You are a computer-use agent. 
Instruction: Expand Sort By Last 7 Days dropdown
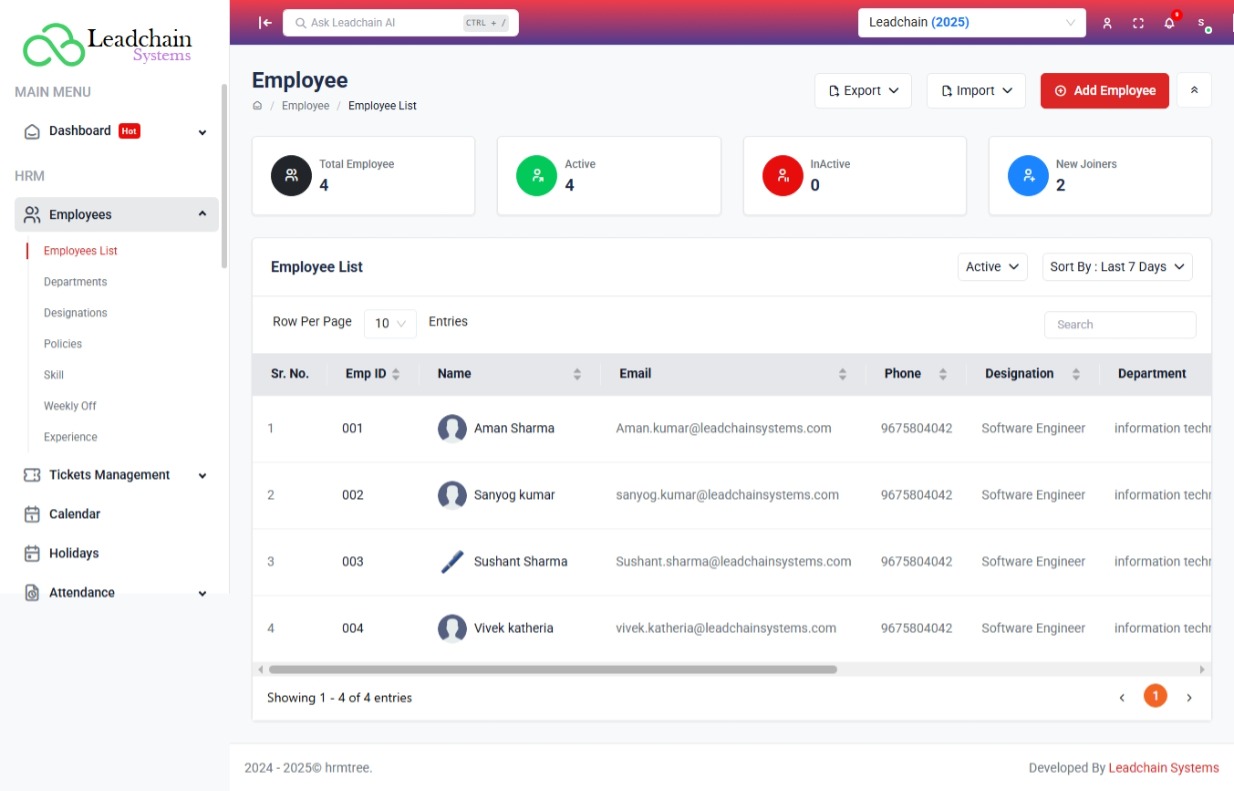click(1117, 267)
